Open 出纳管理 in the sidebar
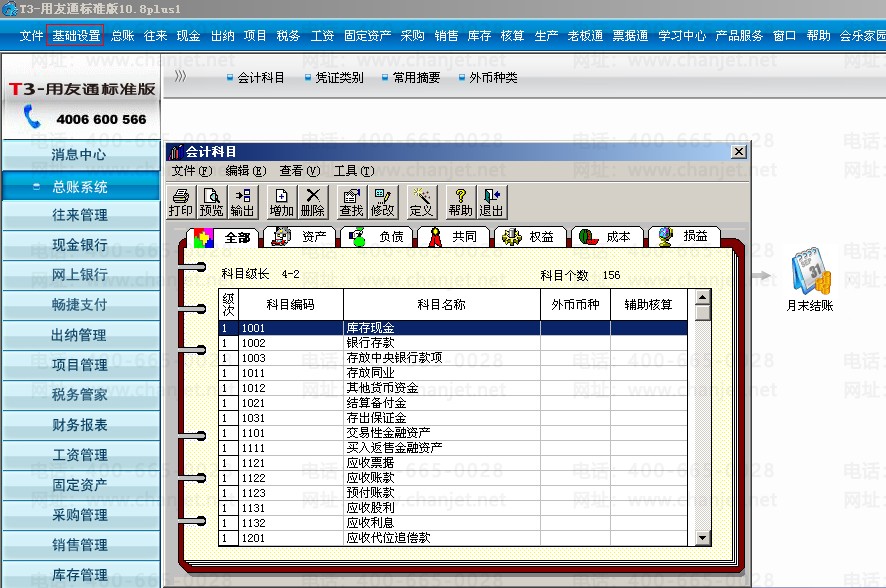Viewport: 886px width, 588px height. click(81, 335)
